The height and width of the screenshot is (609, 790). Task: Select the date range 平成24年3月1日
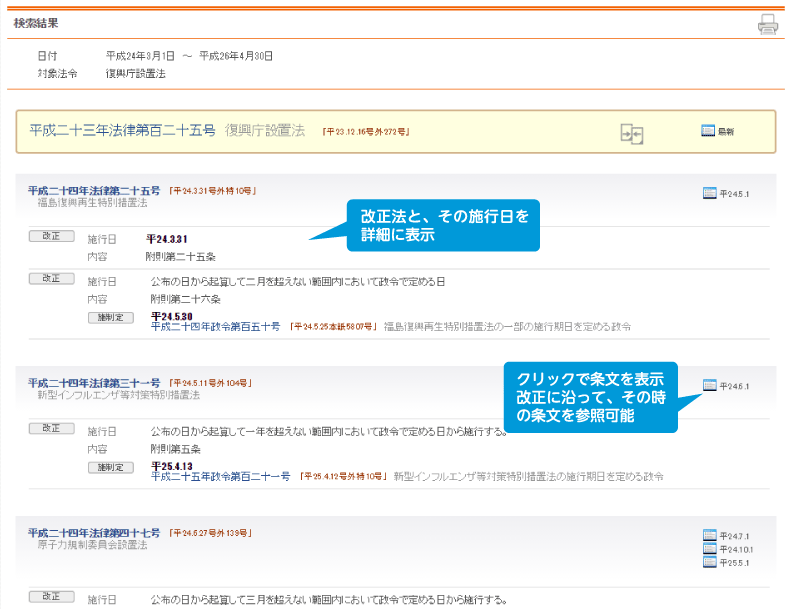pyautogui.click(x=141, y=56)
